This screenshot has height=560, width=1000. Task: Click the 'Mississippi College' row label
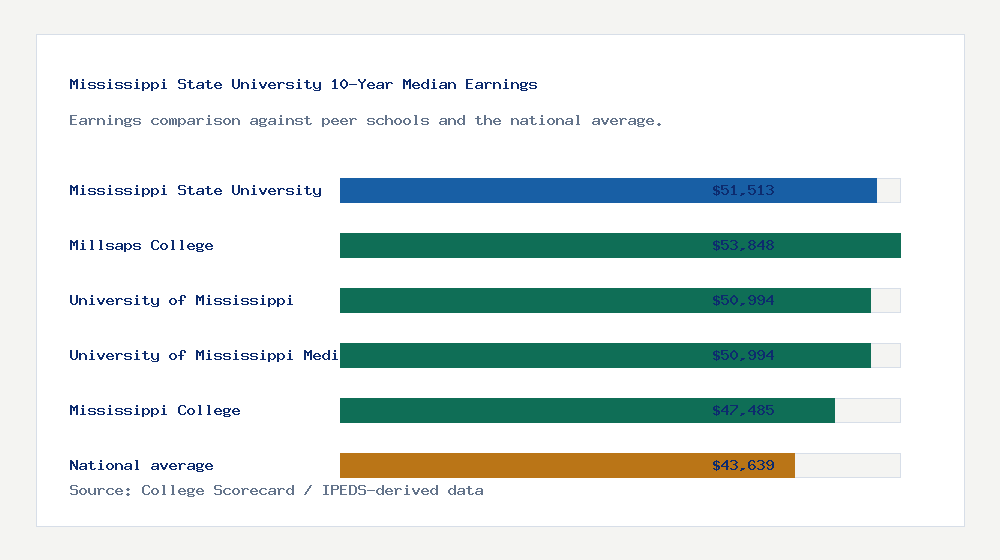click(x=154, y=410)
